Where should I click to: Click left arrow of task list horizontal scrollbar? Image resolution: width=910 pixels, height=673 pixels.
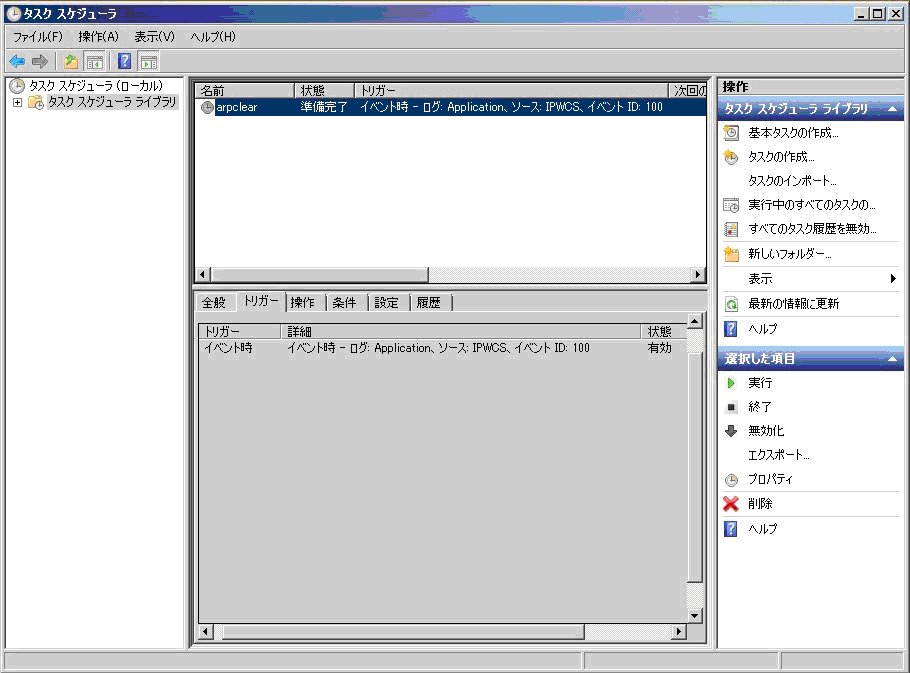point(203,274)
